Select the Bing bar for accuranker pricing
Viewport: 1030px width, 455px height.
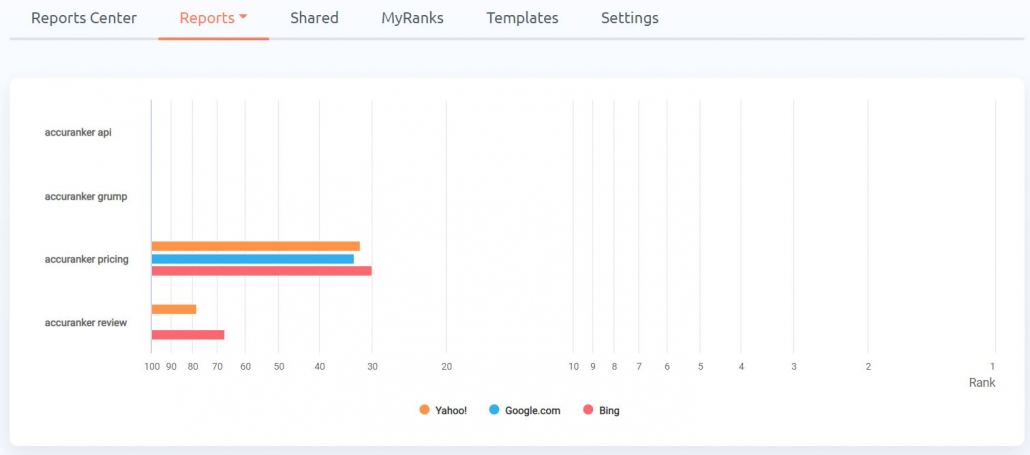pyautogui.click(x=261, y=271)
